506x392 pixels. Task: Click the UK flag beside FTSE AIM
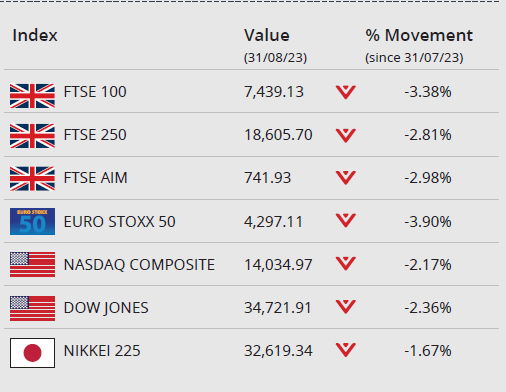pos(32,179)
